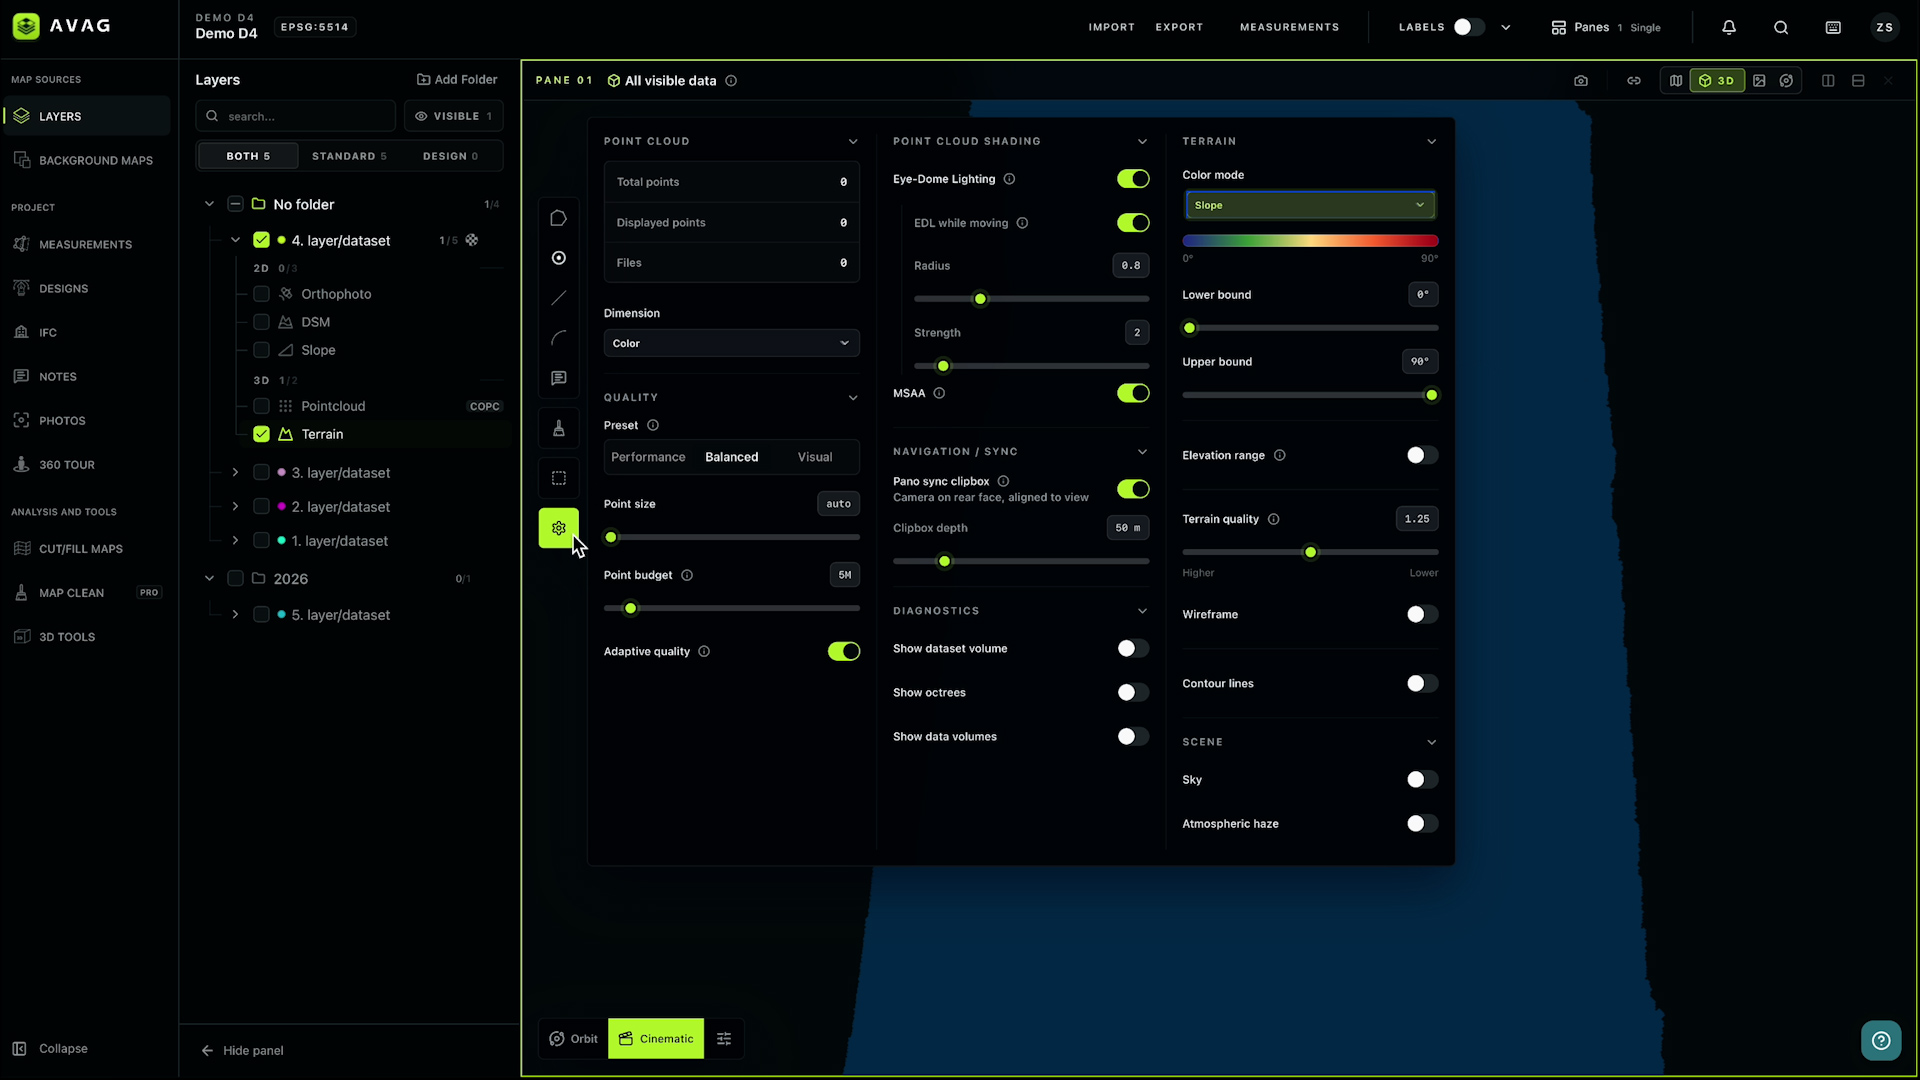
Task: Open camera options sliders icon
Action: [724, 1039]
